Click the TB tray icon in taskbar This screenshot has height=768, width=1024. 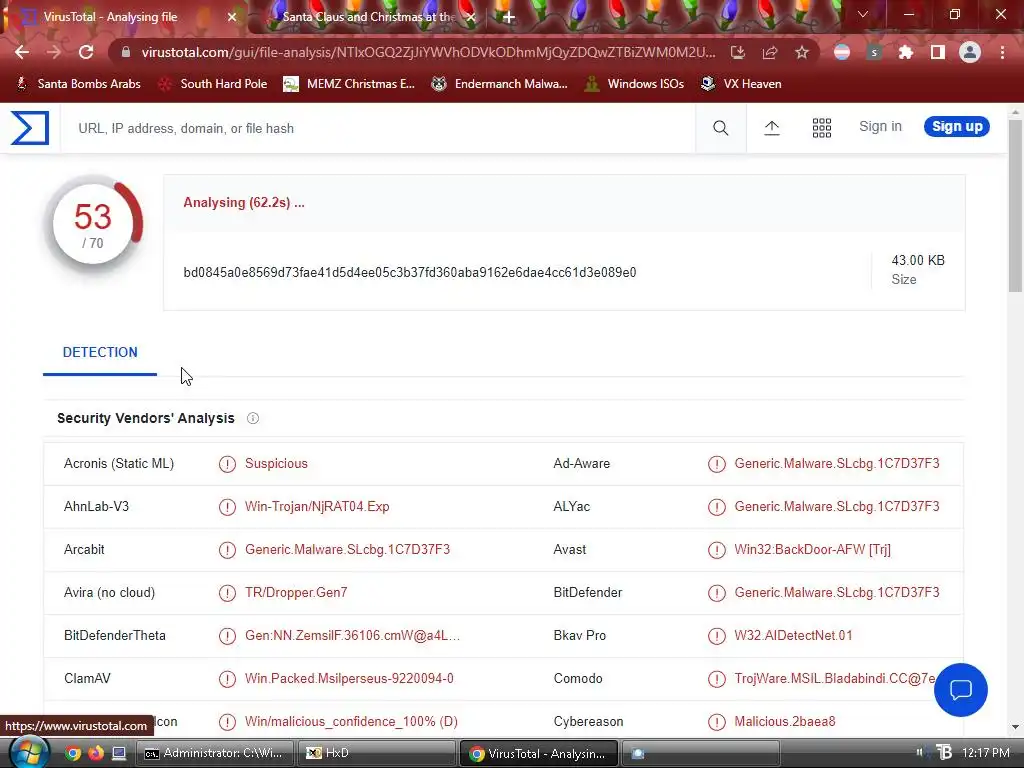944,753
